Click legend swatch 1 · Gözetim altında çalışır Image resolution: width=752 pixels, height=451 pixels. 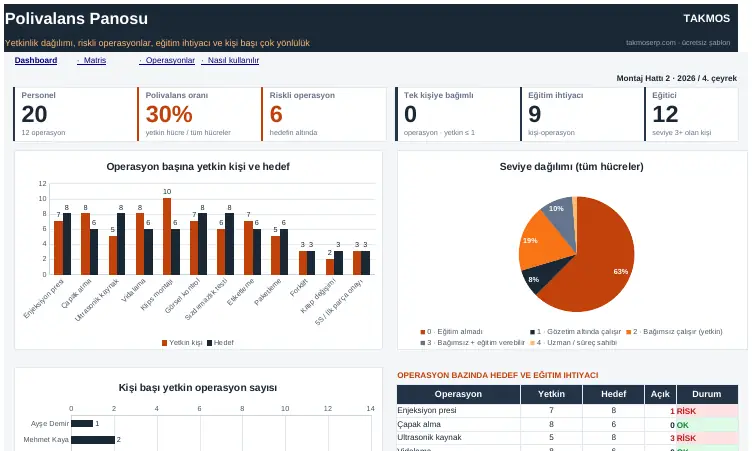[532, 332]
